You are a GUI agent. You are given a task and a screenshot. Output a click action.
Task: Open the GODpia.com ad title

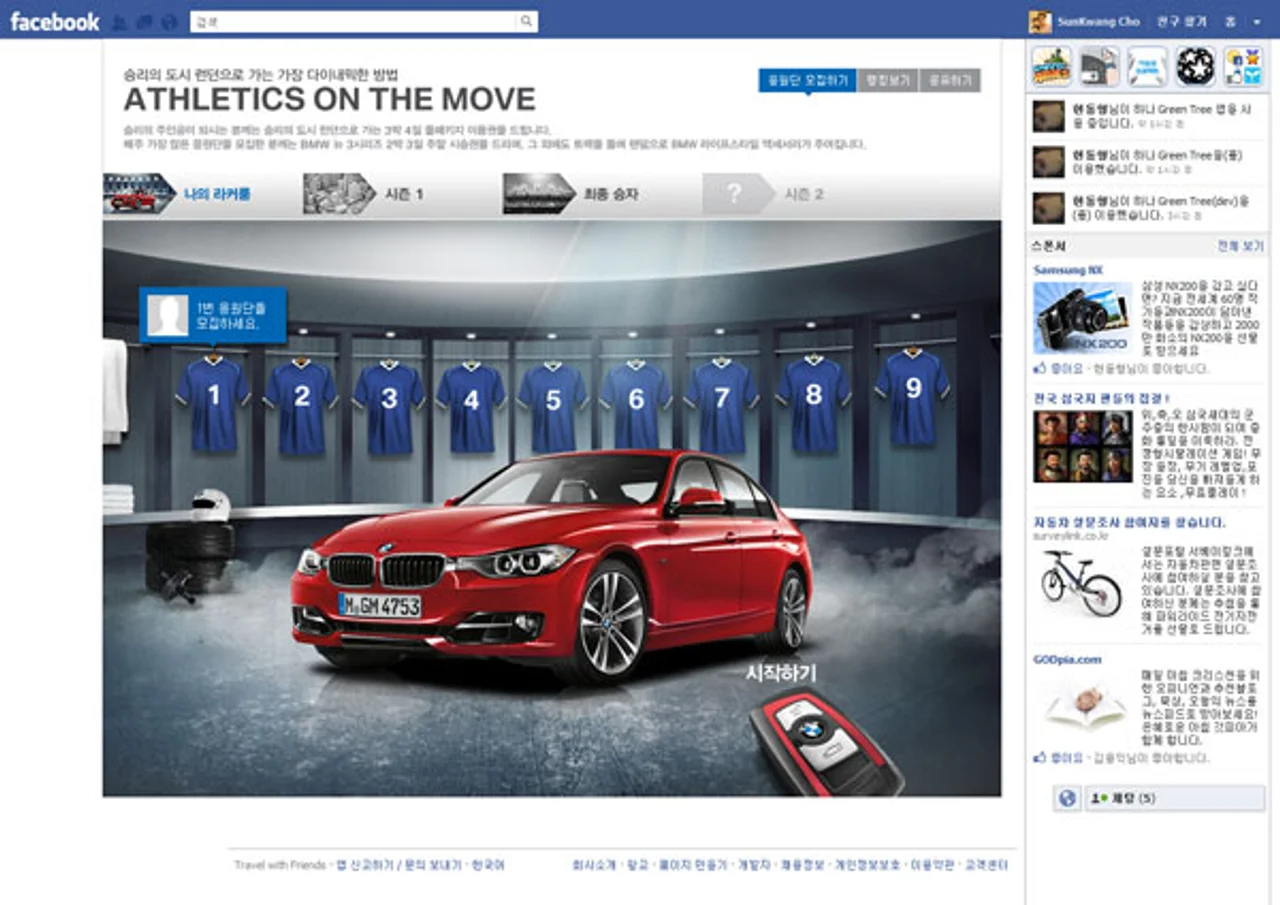point(1067,660)
